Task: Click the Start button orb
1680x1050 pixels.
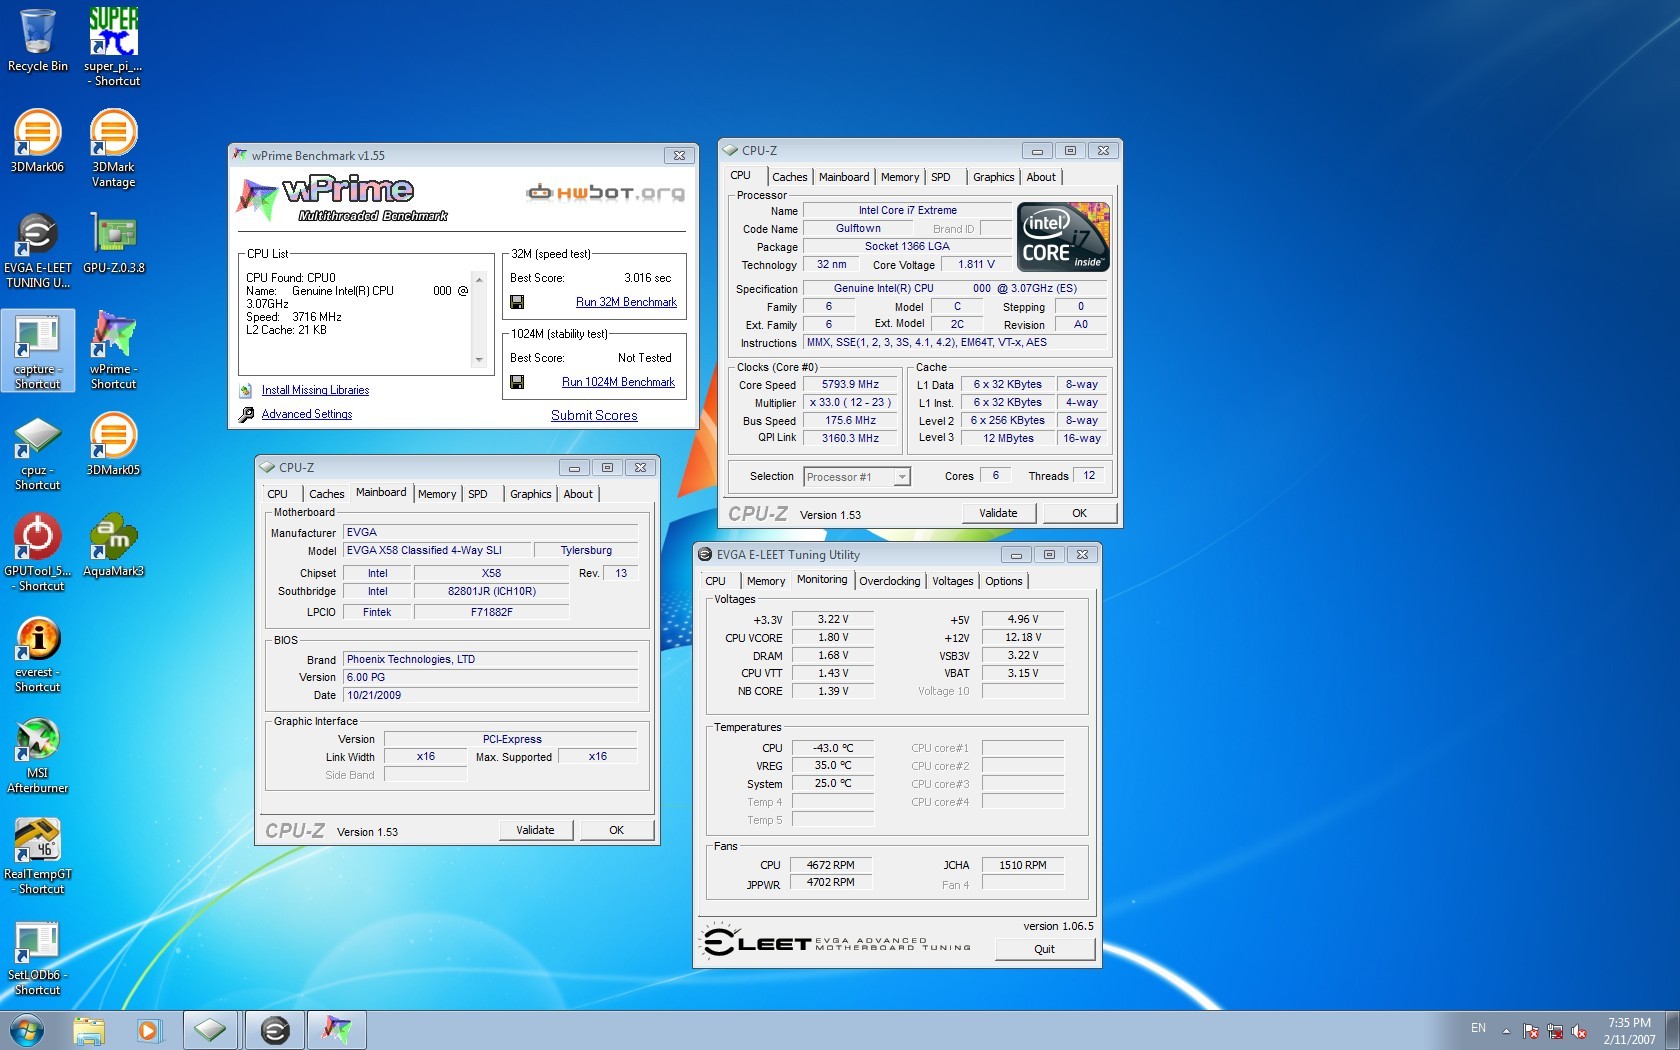Action: [27, 1029]
